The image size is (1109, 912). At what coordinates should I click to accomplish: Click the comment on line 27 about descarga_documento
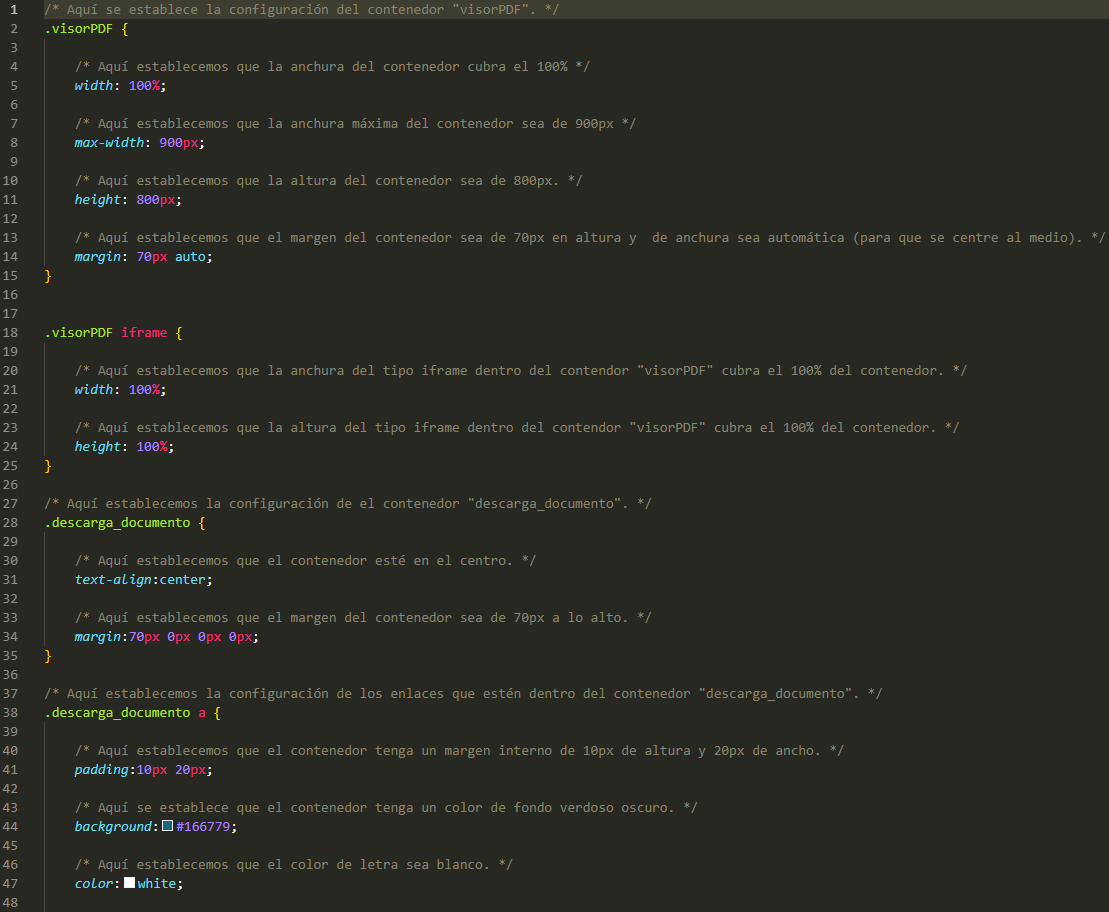[x=347, y=504]
